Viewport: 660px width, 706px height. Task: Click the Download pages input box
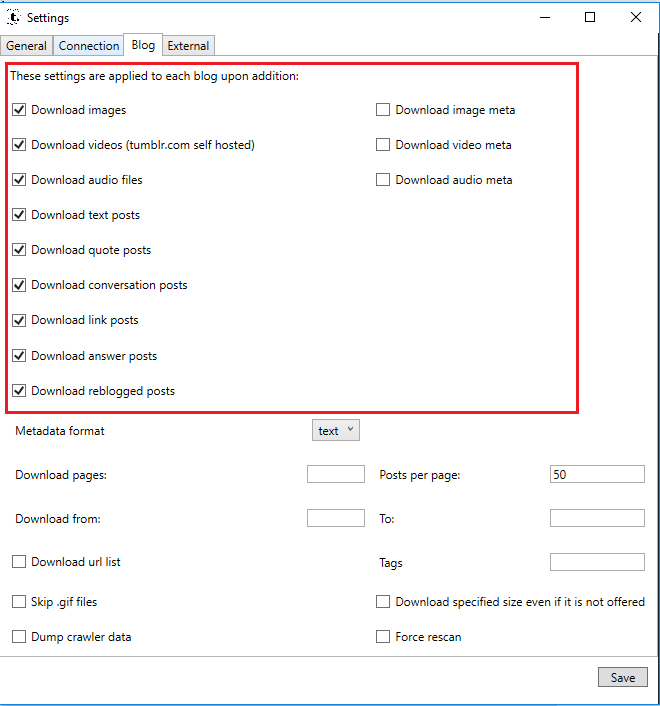click(336, 474)
